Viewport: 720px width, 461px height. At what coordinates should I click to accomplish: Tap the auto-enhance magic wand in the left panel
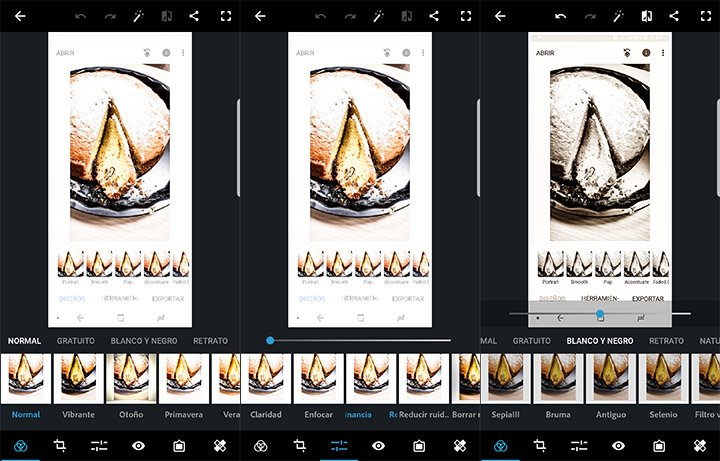pos(138,16)
